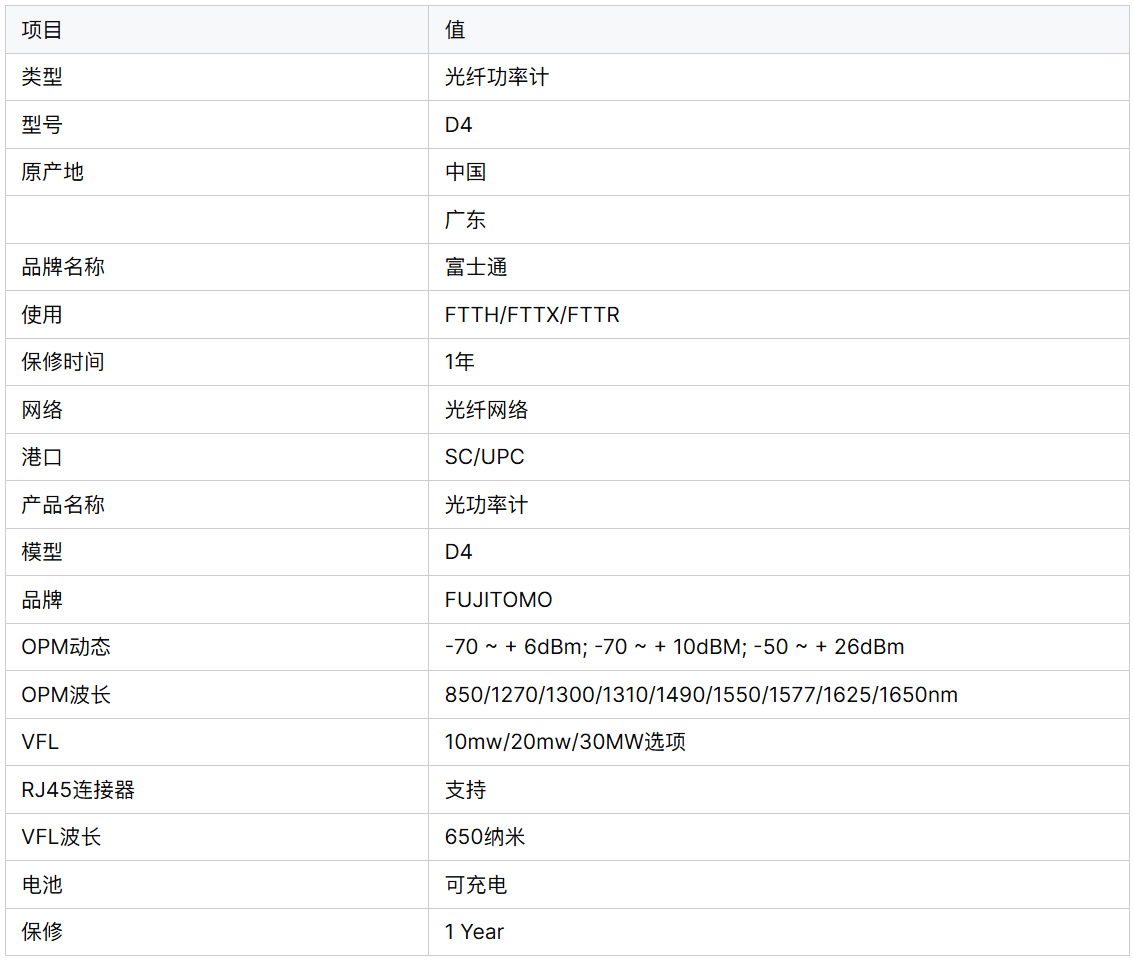Viewport: 1134px width, 962px height.
Task: Select the OPM波长 wavelength list value
Action: 701,695
